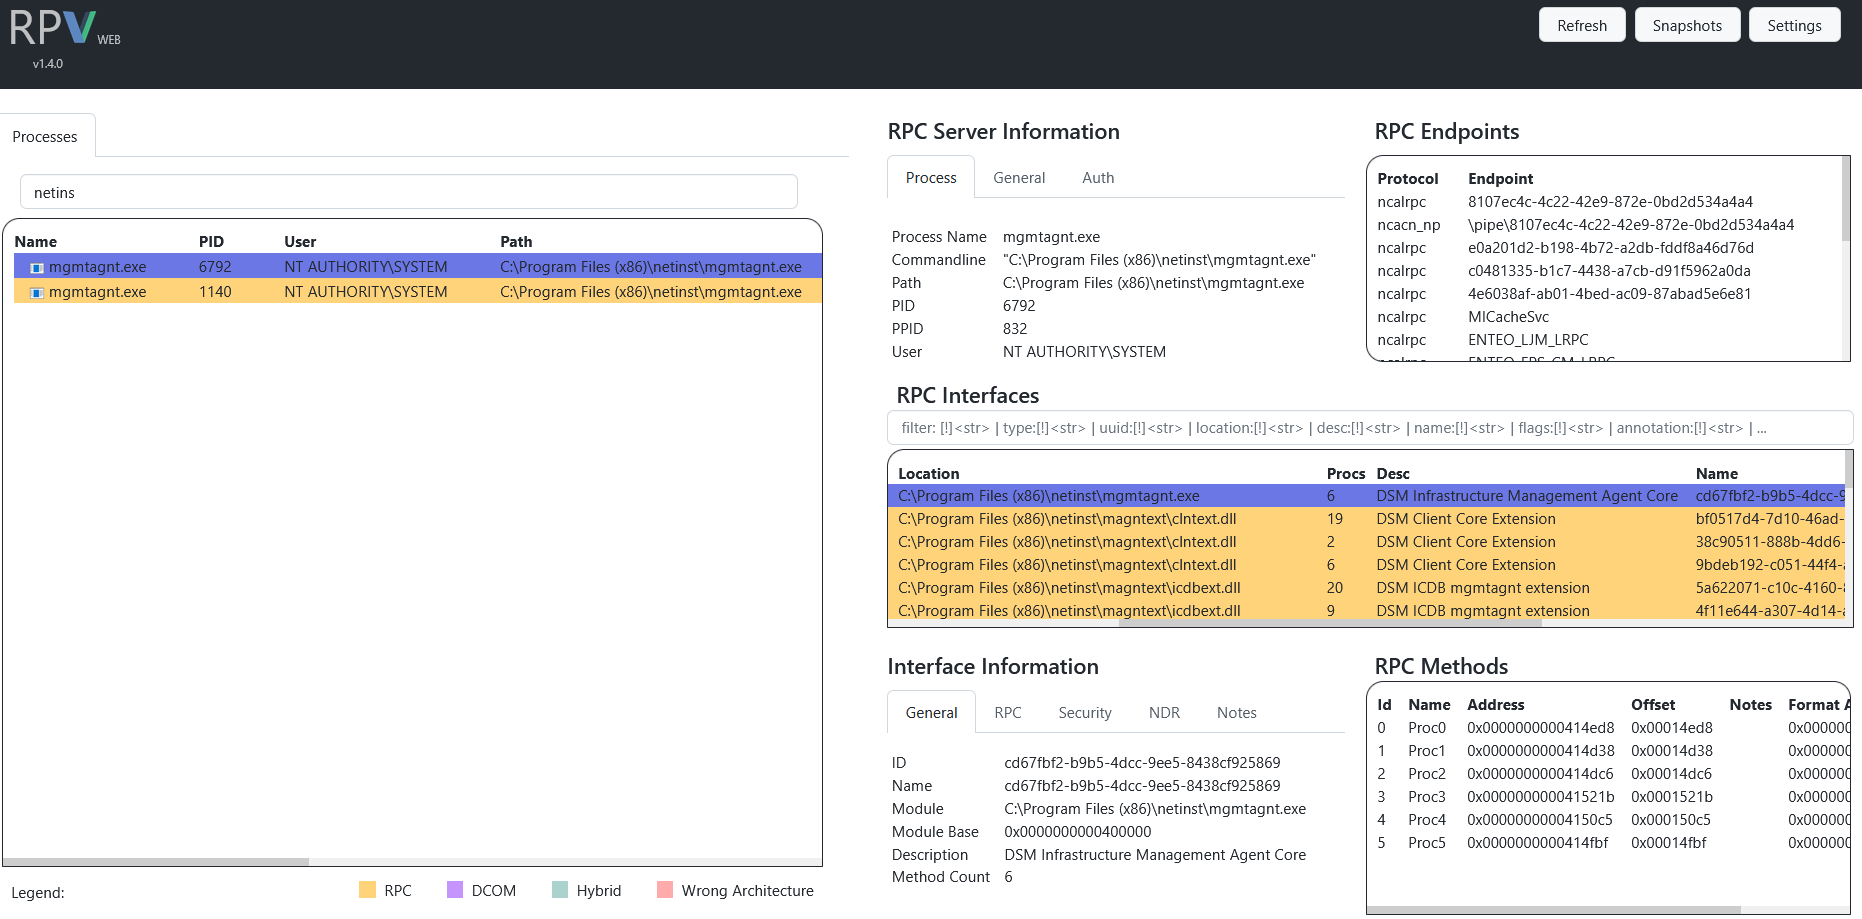Click the Protocol column header in RPC Endpoints
Image resolution: width=1862 pixels, height=919 pixels.
(x=1407, y=178)
